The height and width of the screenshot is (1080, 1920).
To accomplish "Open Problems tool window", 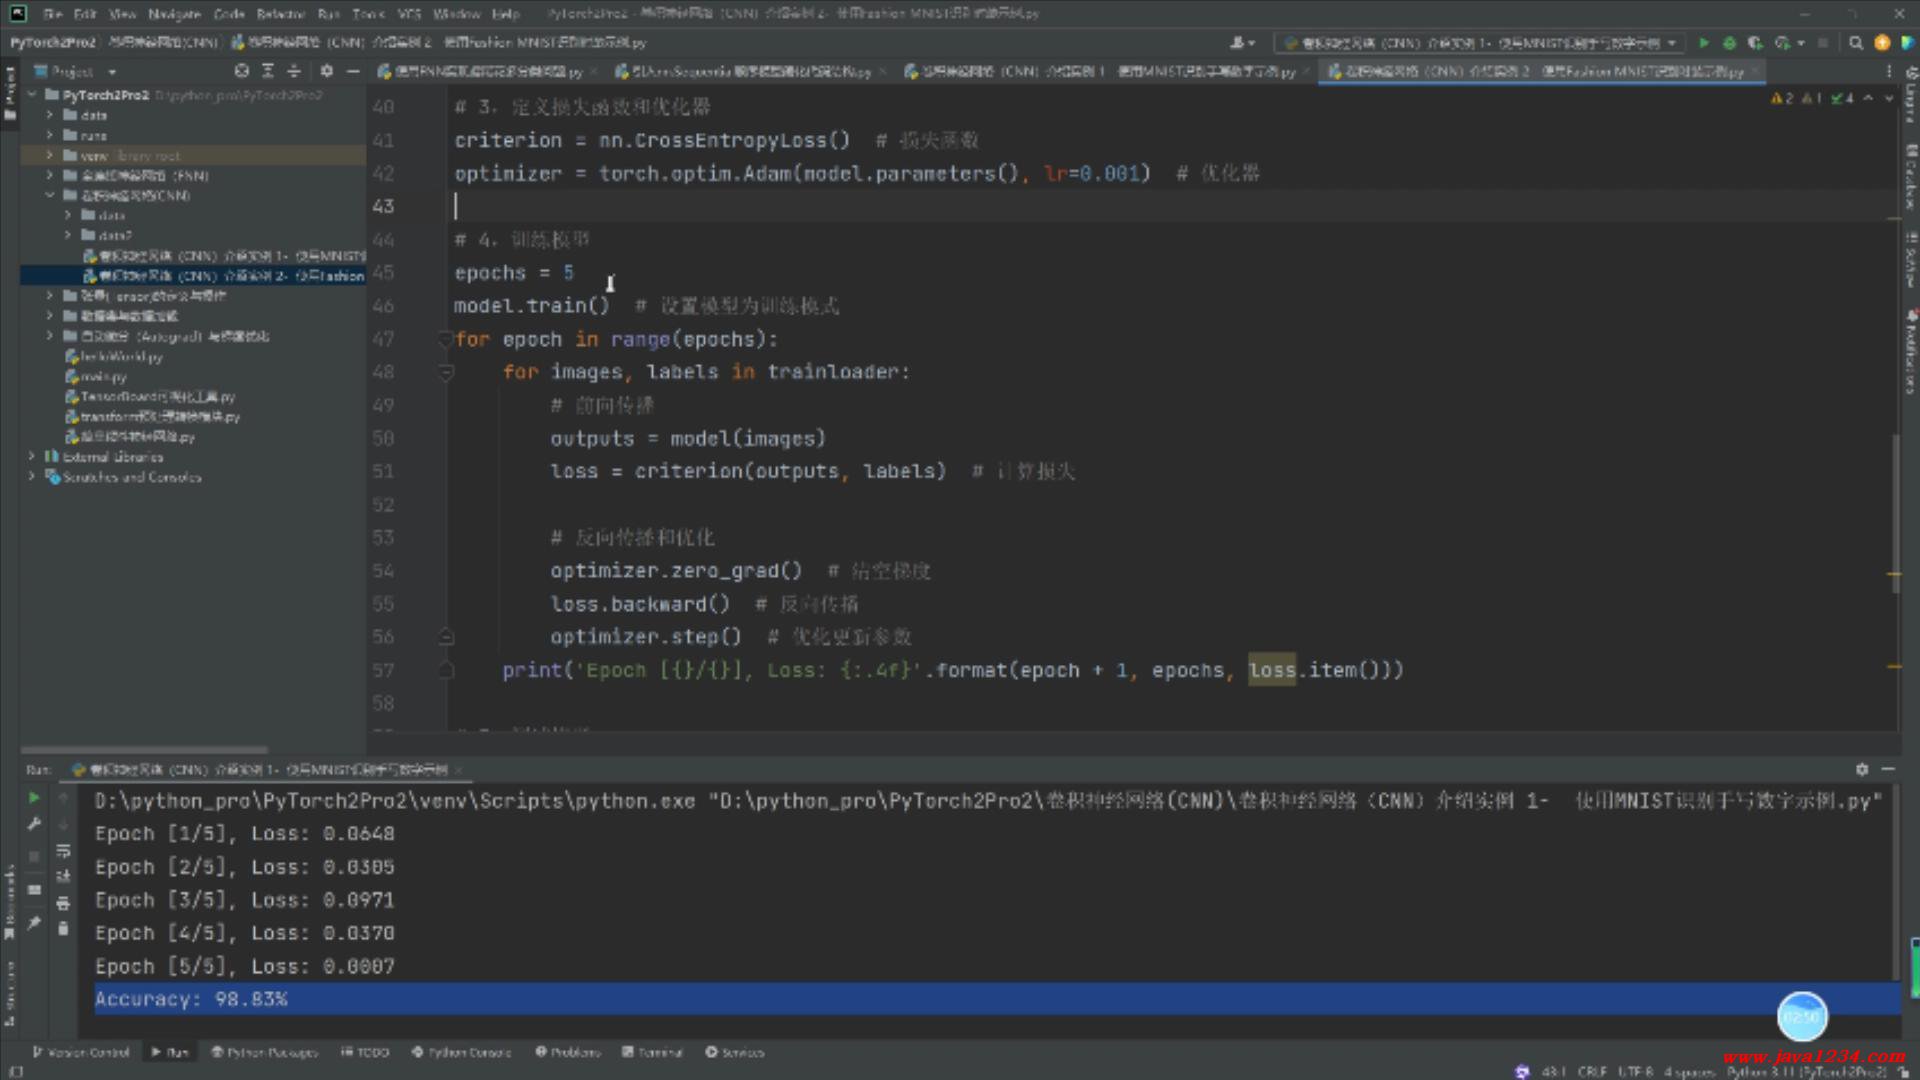I will (x=568, y=1052).
